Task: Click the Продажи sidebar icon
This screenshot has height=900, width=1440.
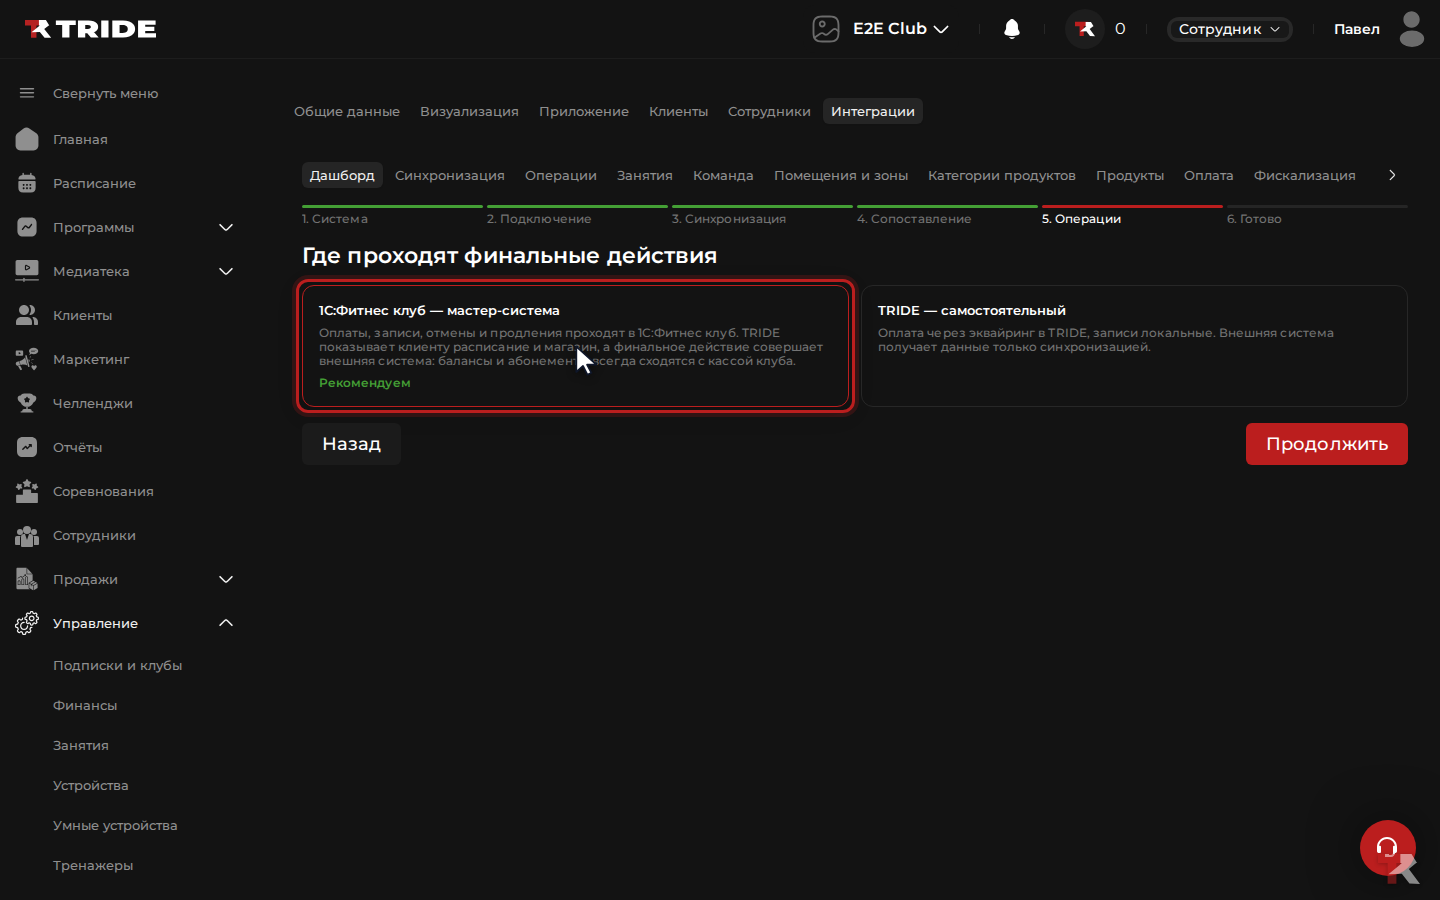Action: [27, 579]
